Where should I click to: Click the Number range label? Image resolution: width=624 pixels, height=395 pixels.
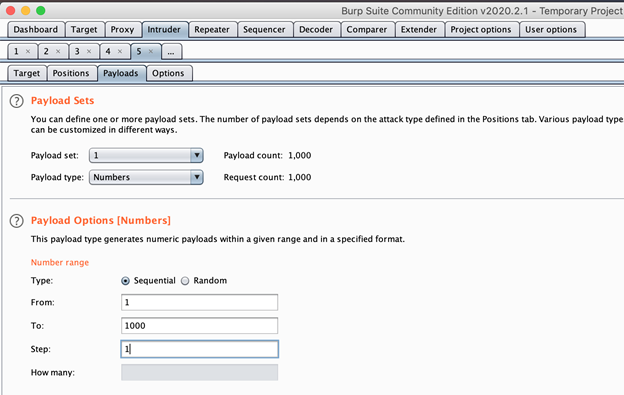60,263
